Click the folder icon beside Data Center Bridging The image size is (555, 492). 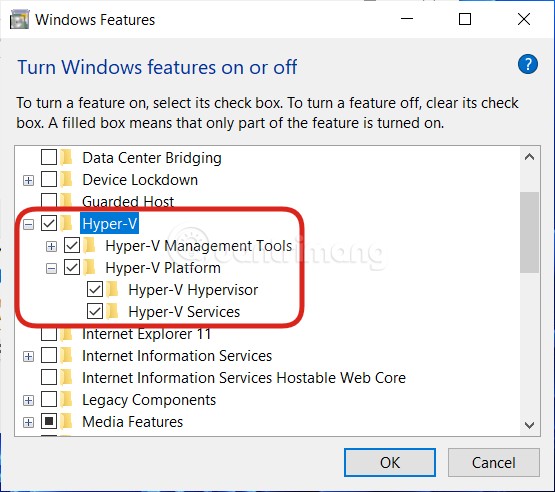[66, 158]
